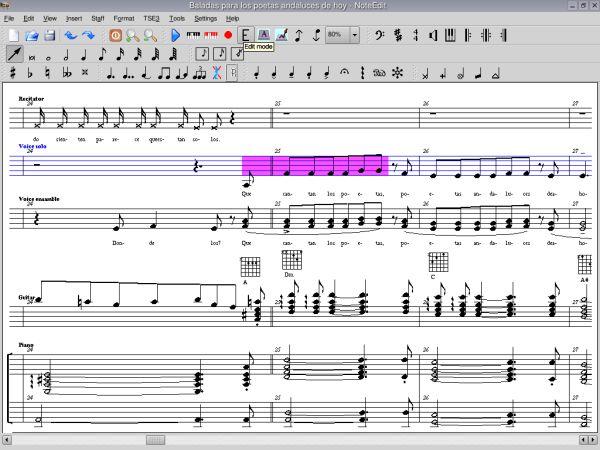
Task: Start playback with the blue play triangle
Action: pos(175,36)
